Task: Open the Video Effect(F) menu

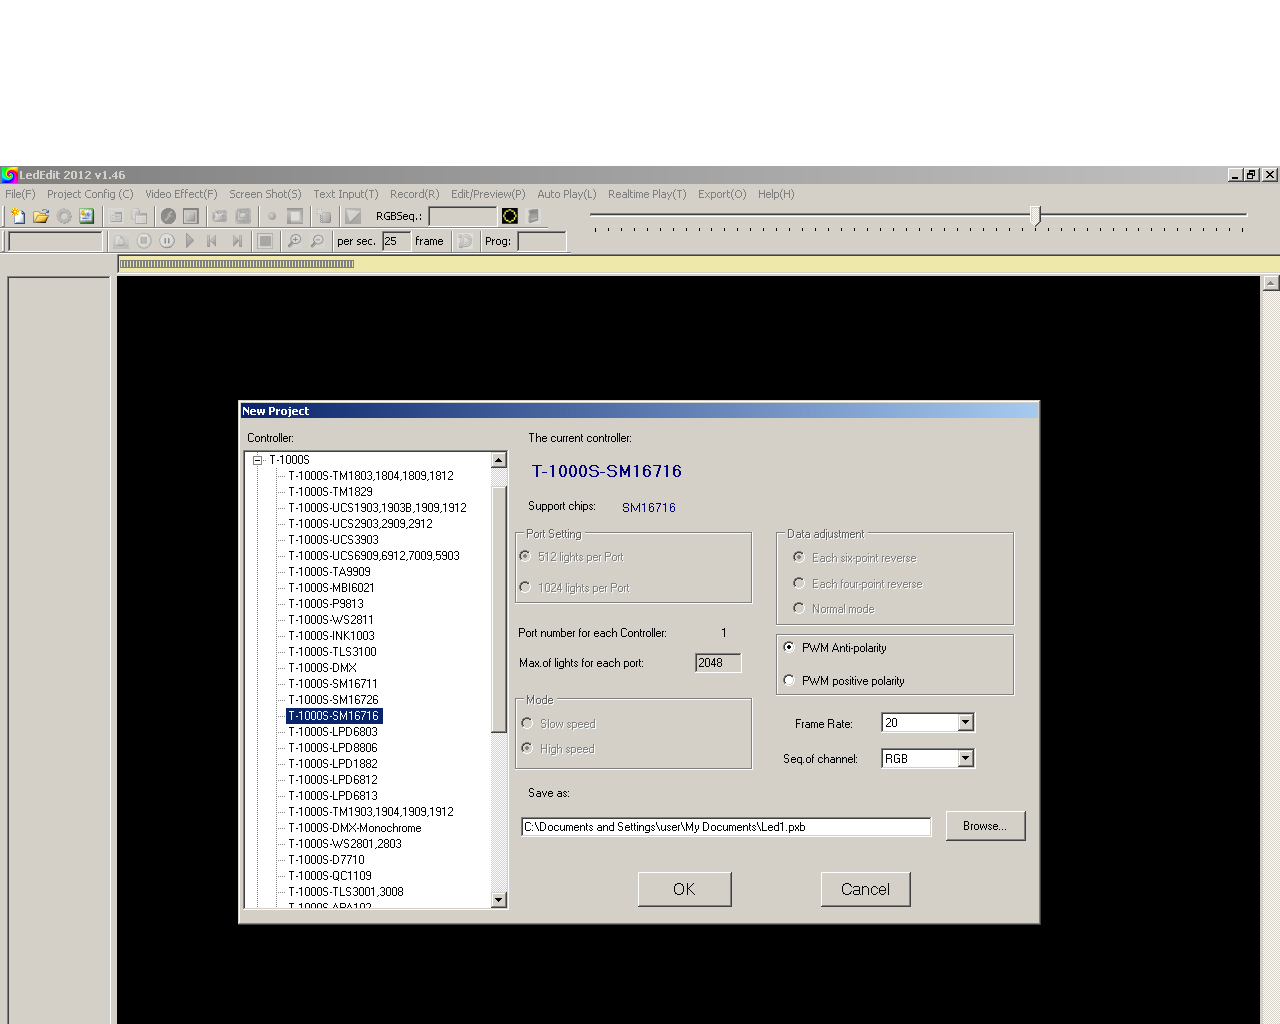Action: [x=181, y=194]
